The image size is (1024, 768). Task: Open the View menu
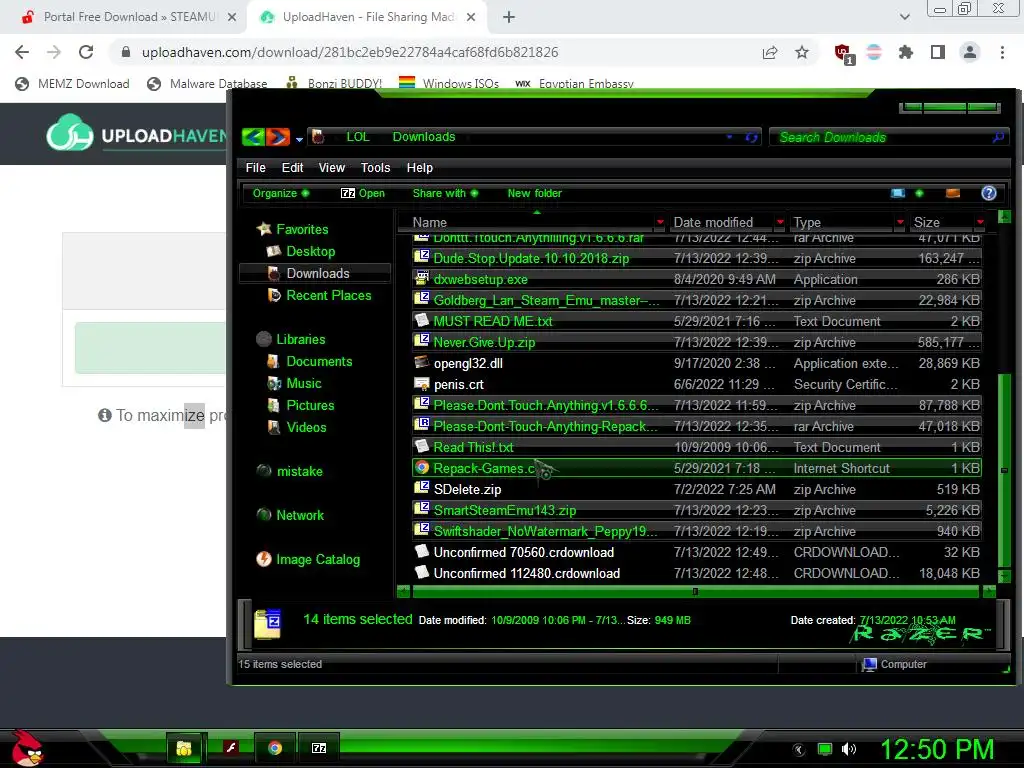331,168
